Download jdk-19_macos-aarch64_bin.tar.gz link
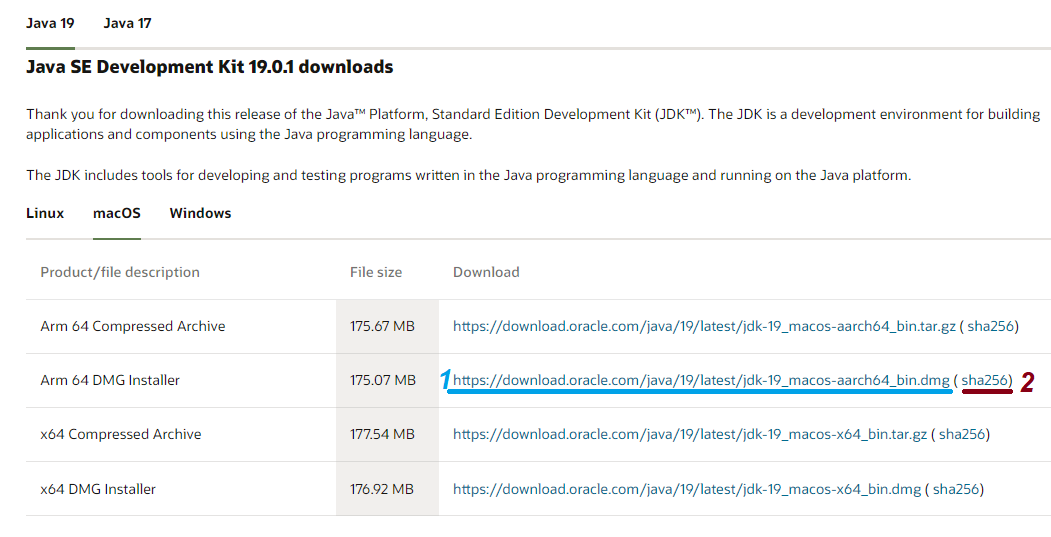 click(704, 326)
